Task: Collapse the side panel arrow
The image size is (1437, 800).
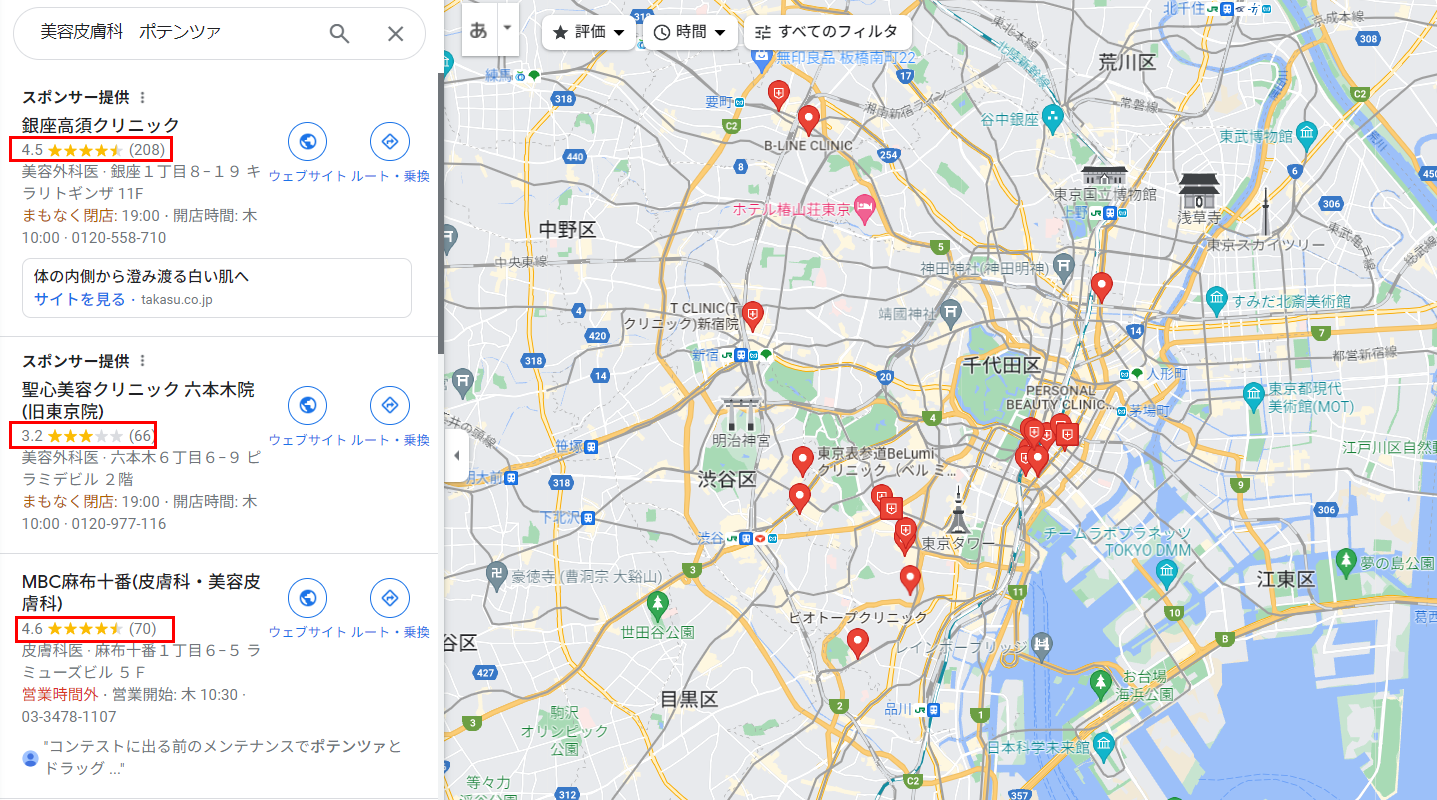Action: 457,456
